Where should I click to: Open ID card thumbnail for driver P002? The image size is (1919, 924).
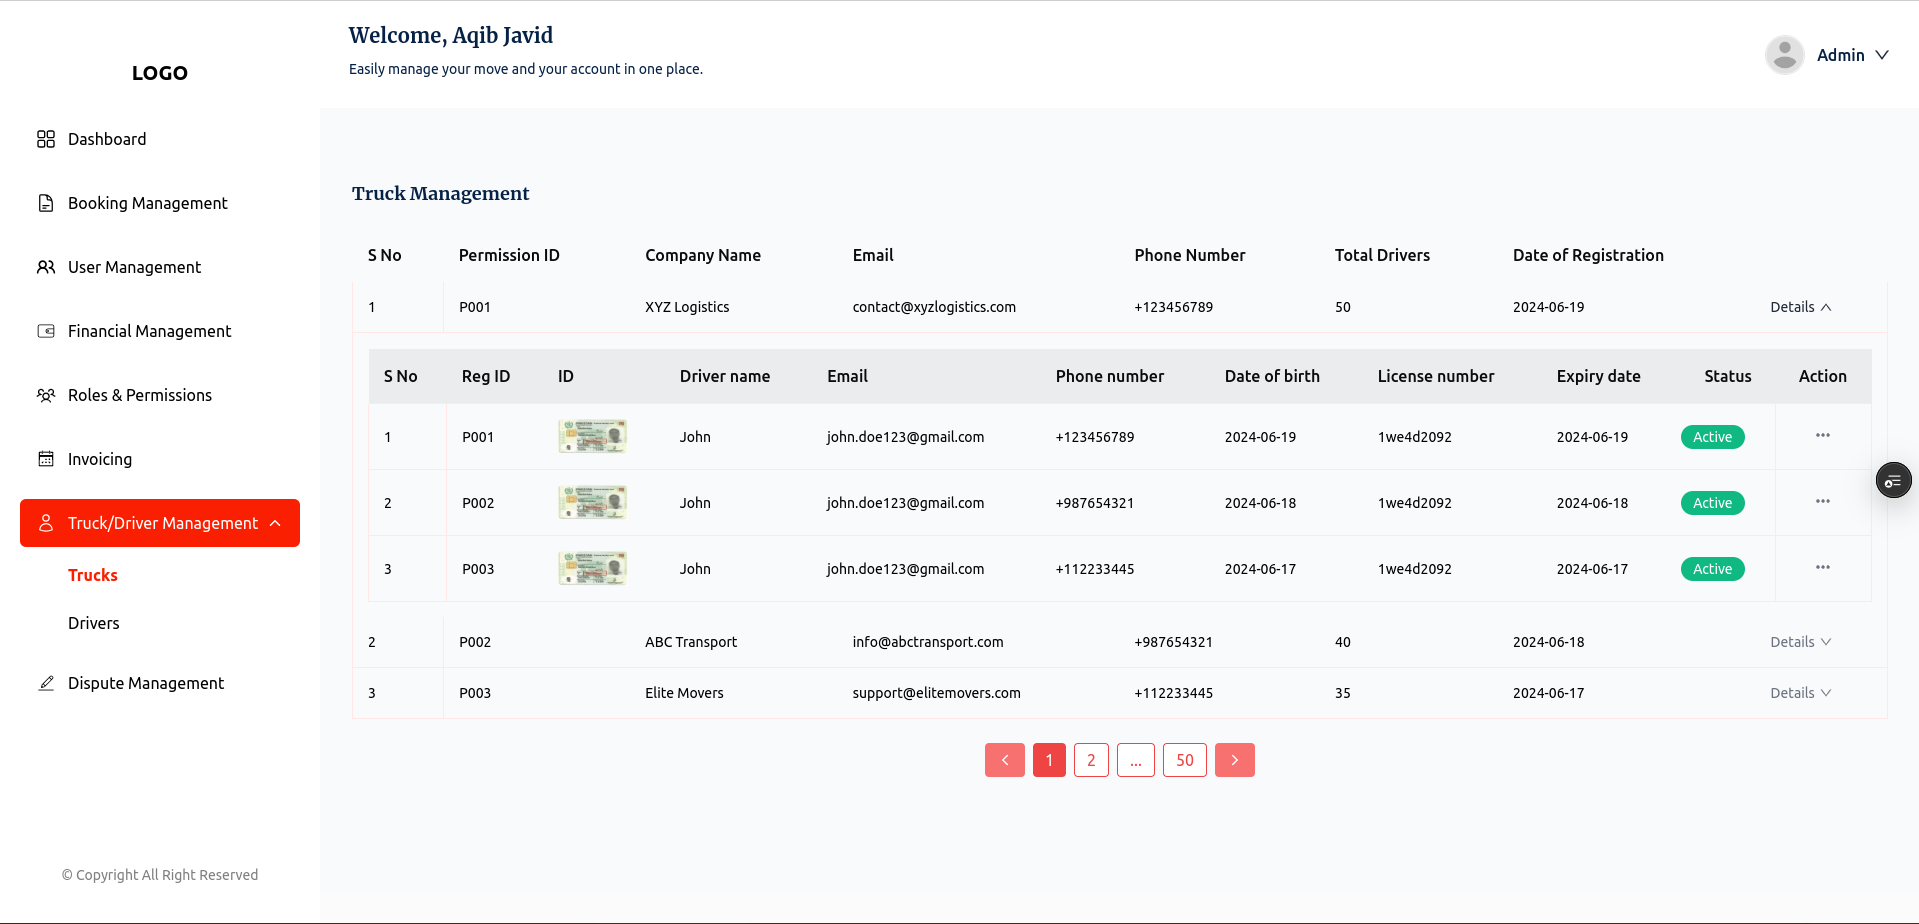[x=592, y=502]
